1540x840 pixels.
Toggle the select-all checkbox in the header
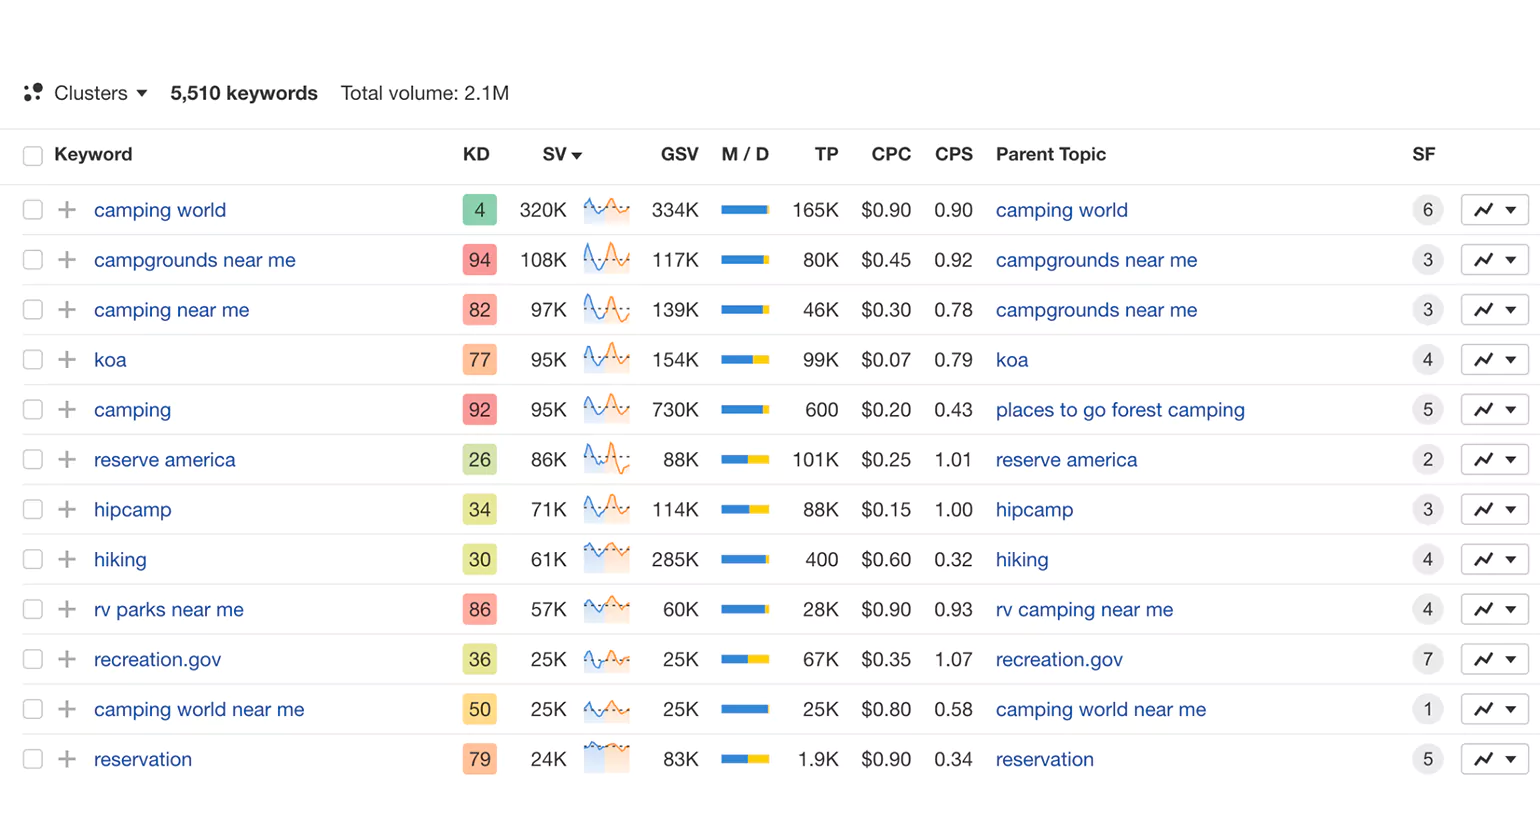pyautogui.click(x=33, y=155)
